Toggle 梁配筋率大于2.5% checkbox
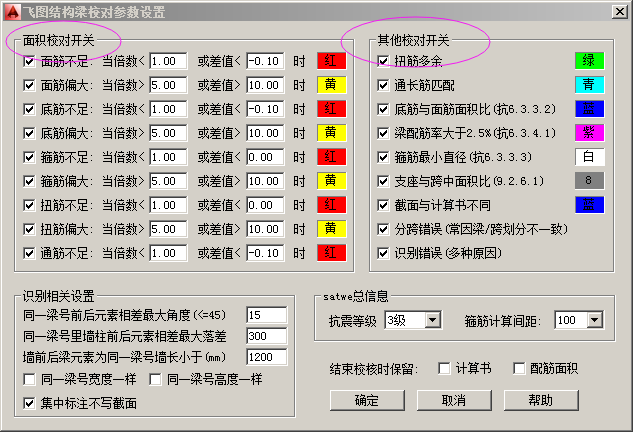 (x=383, y=133)
